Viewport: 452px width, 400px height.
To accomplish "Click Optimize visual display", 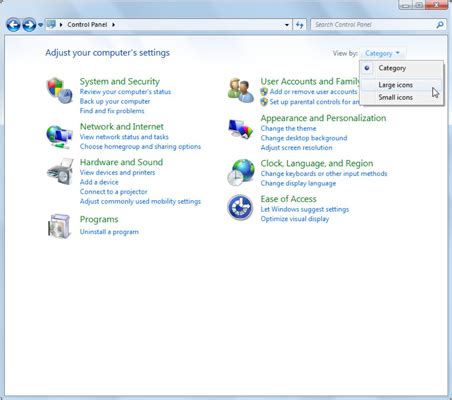I will (x=295, y=219).
